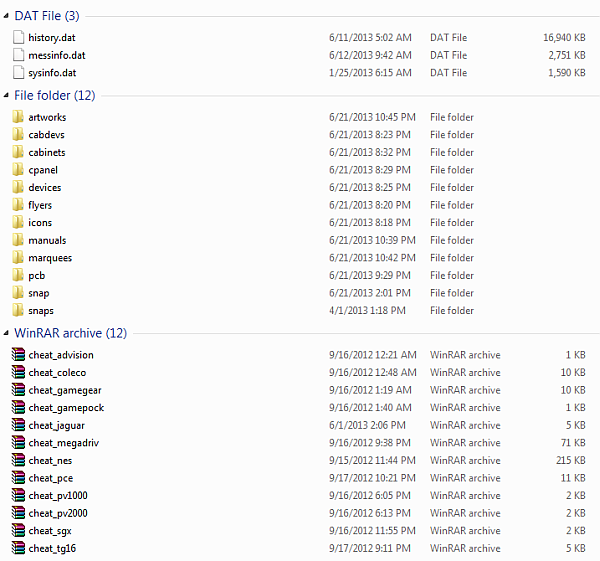Click the date 9/17/2012 10:21 PM
Image resolution: width=600 pixels, height=561 pixels.
coord(372,478)
